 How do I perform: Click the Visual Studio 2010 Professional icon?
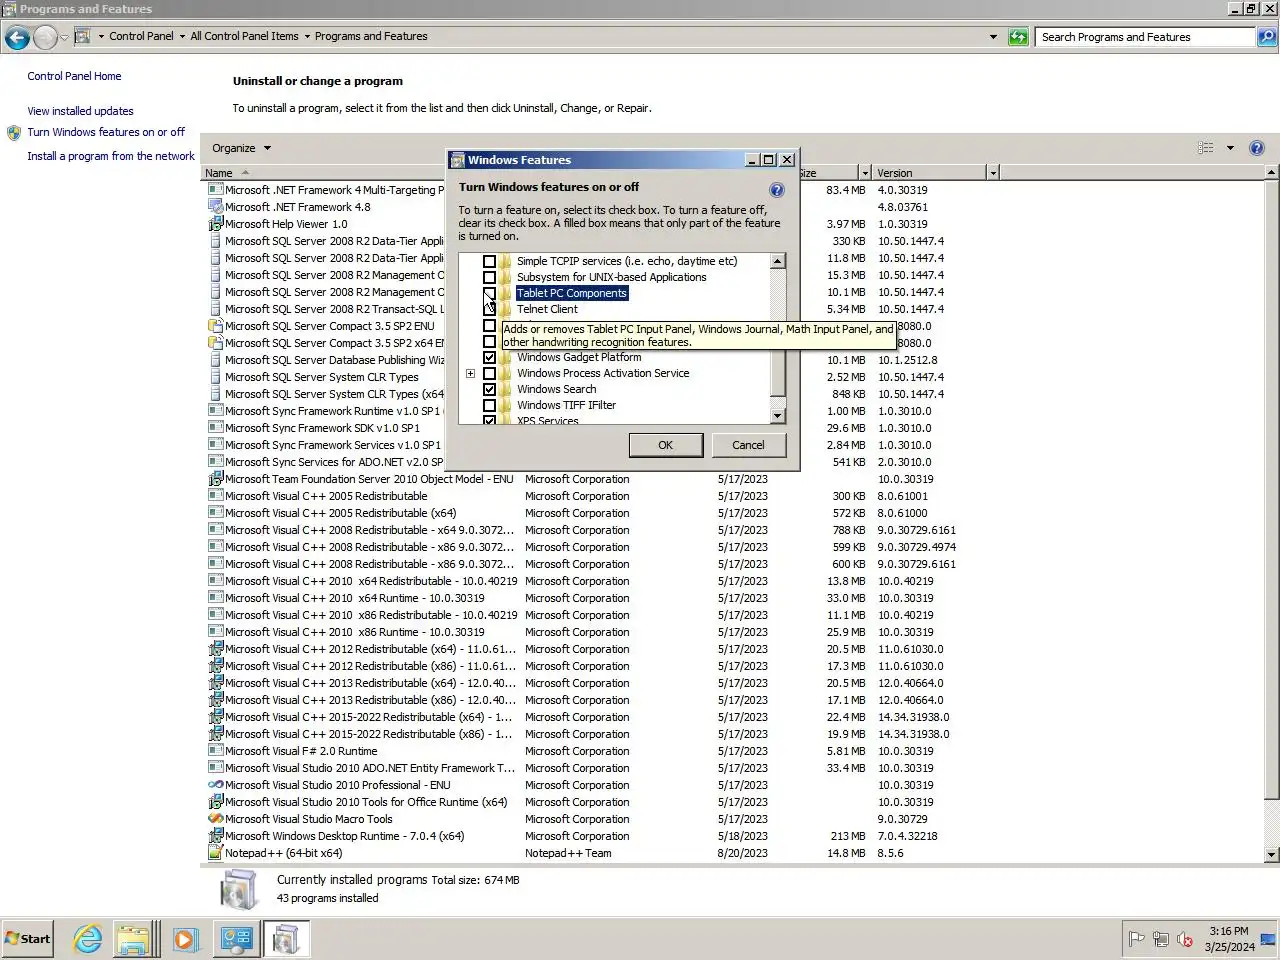215,785
